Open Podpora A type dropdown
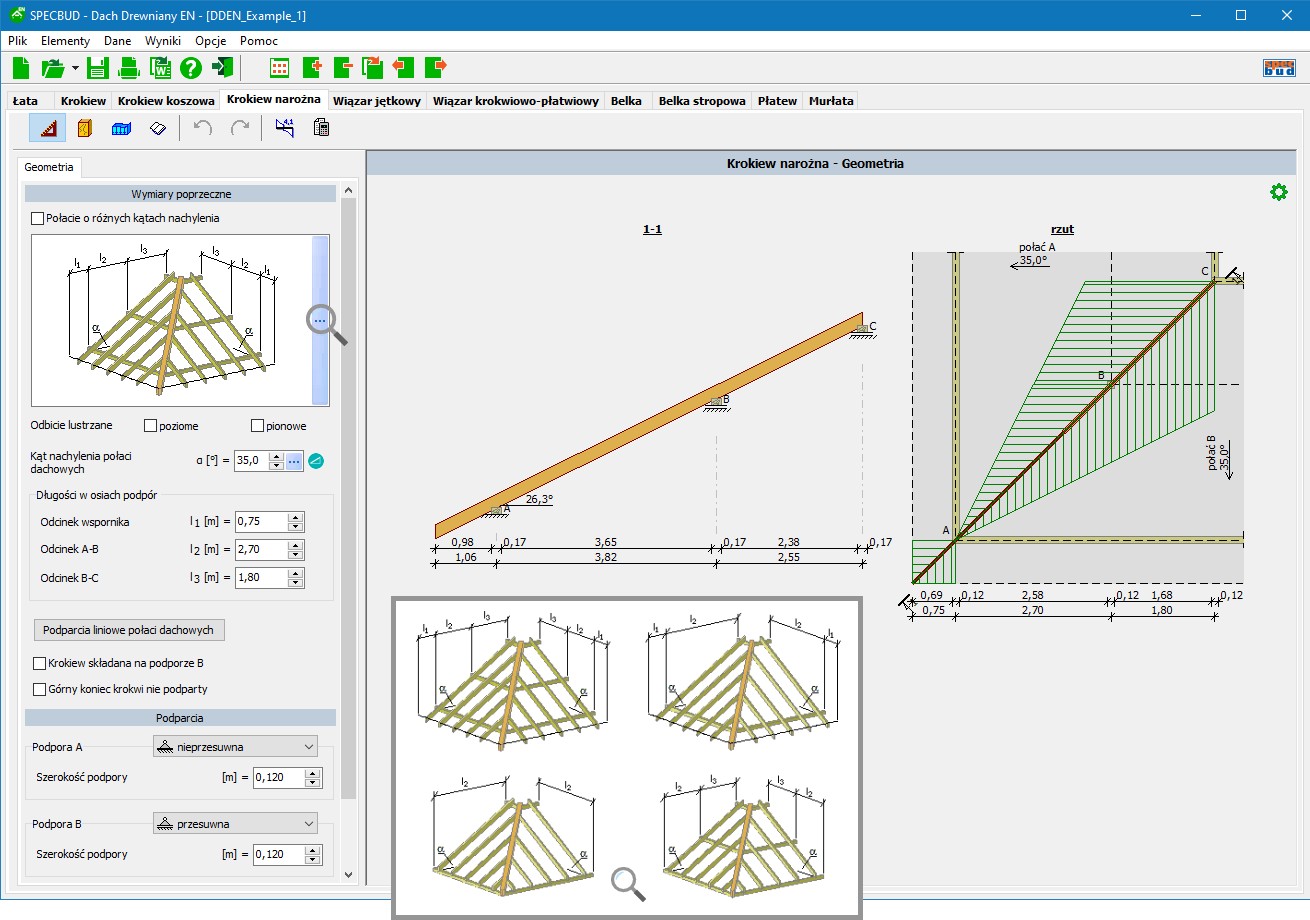The height and width of the screenshot is (920, 1310). (x=234, y=746)
